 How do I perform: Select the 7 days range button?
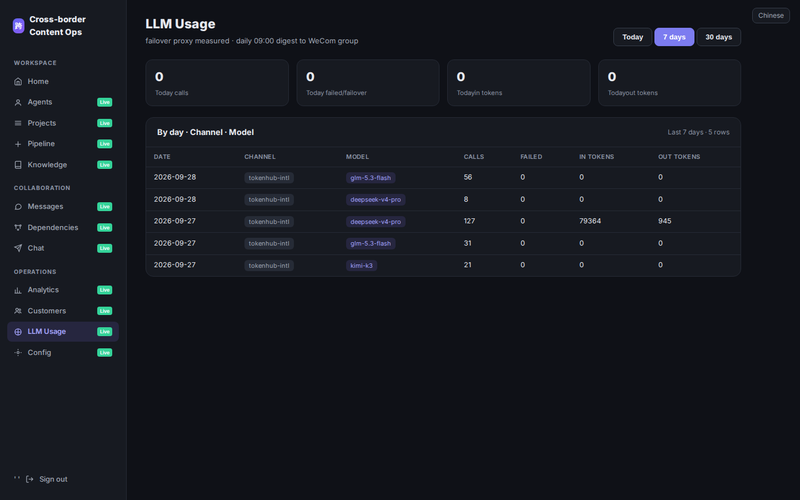(x=674, y=37)
